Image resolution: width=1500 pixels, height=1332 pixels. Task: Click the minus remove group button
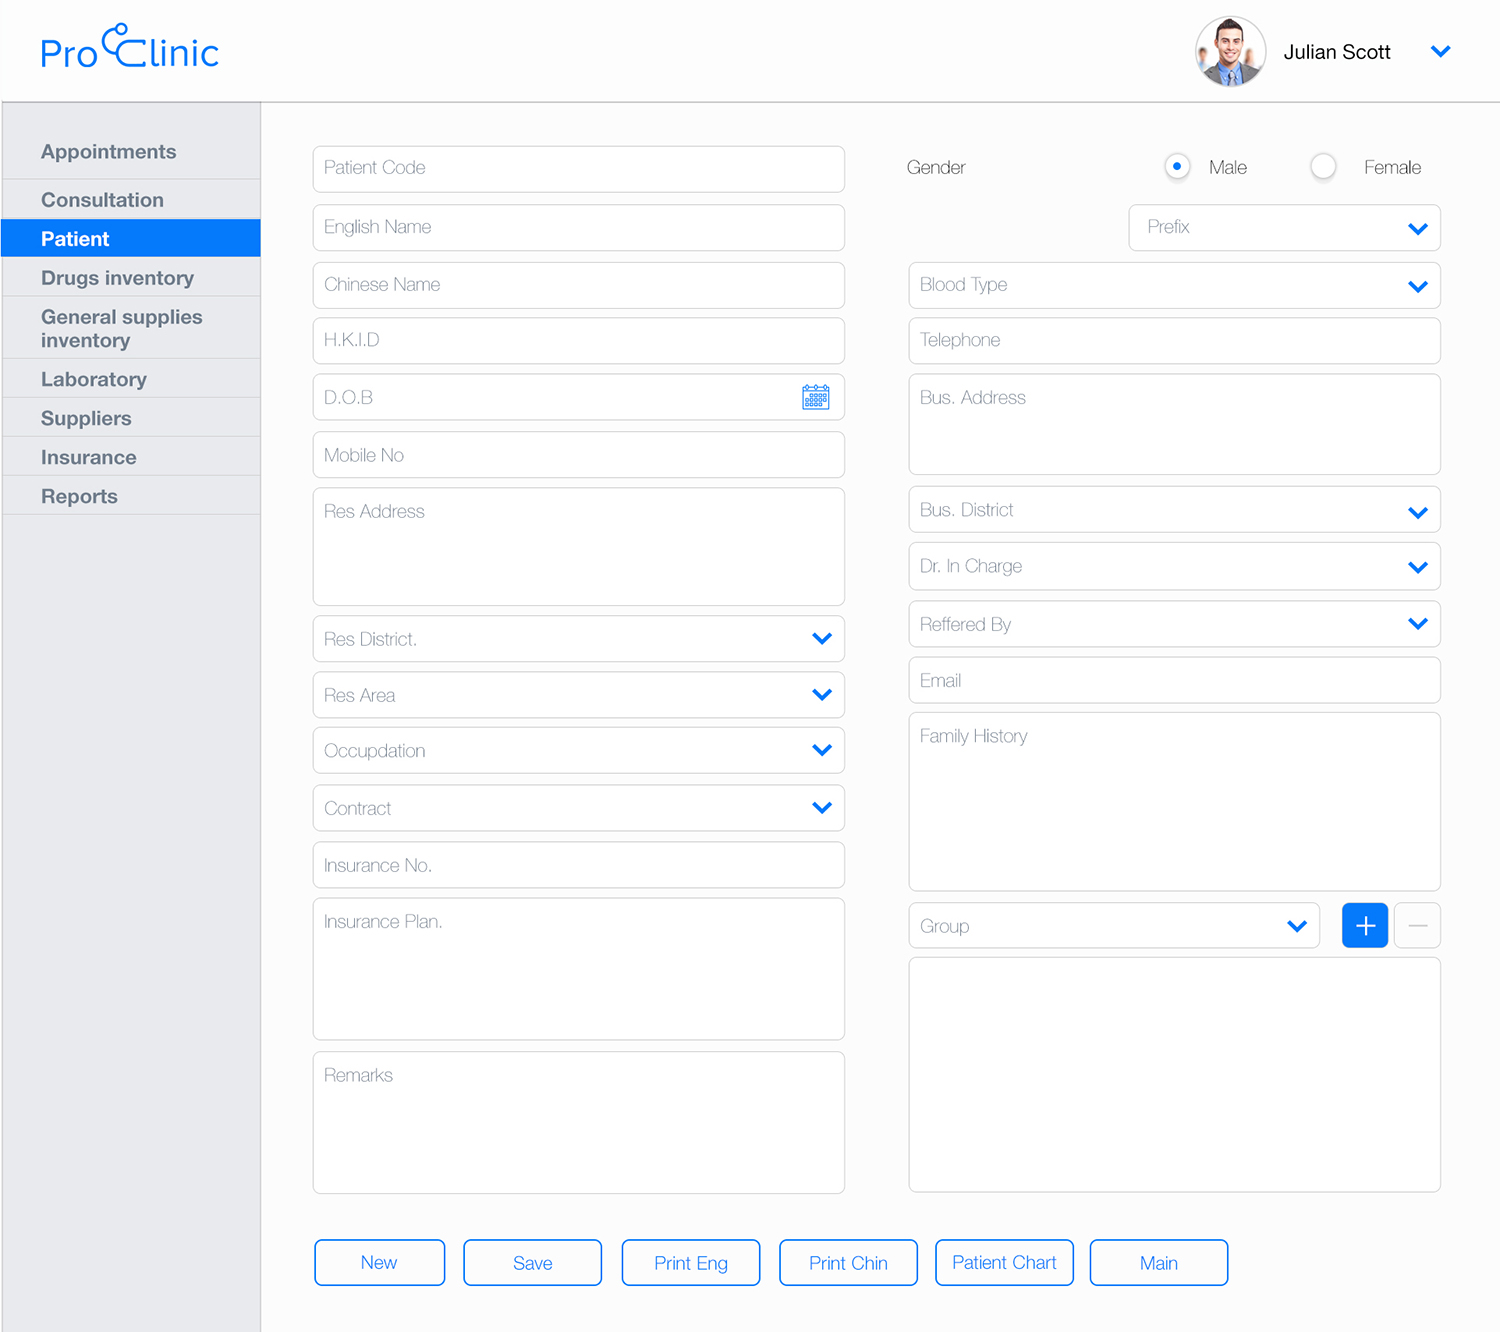pos(1417,926)
